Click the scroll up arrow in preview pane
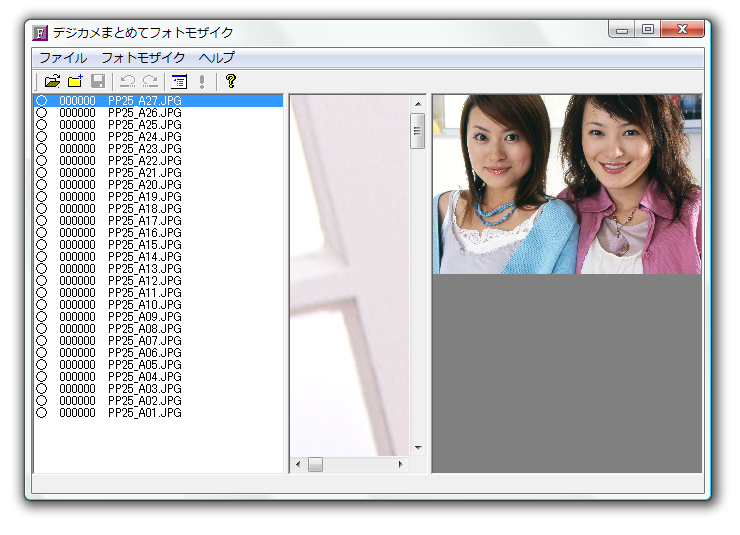740x535 pixels. (x=418, y=102)
